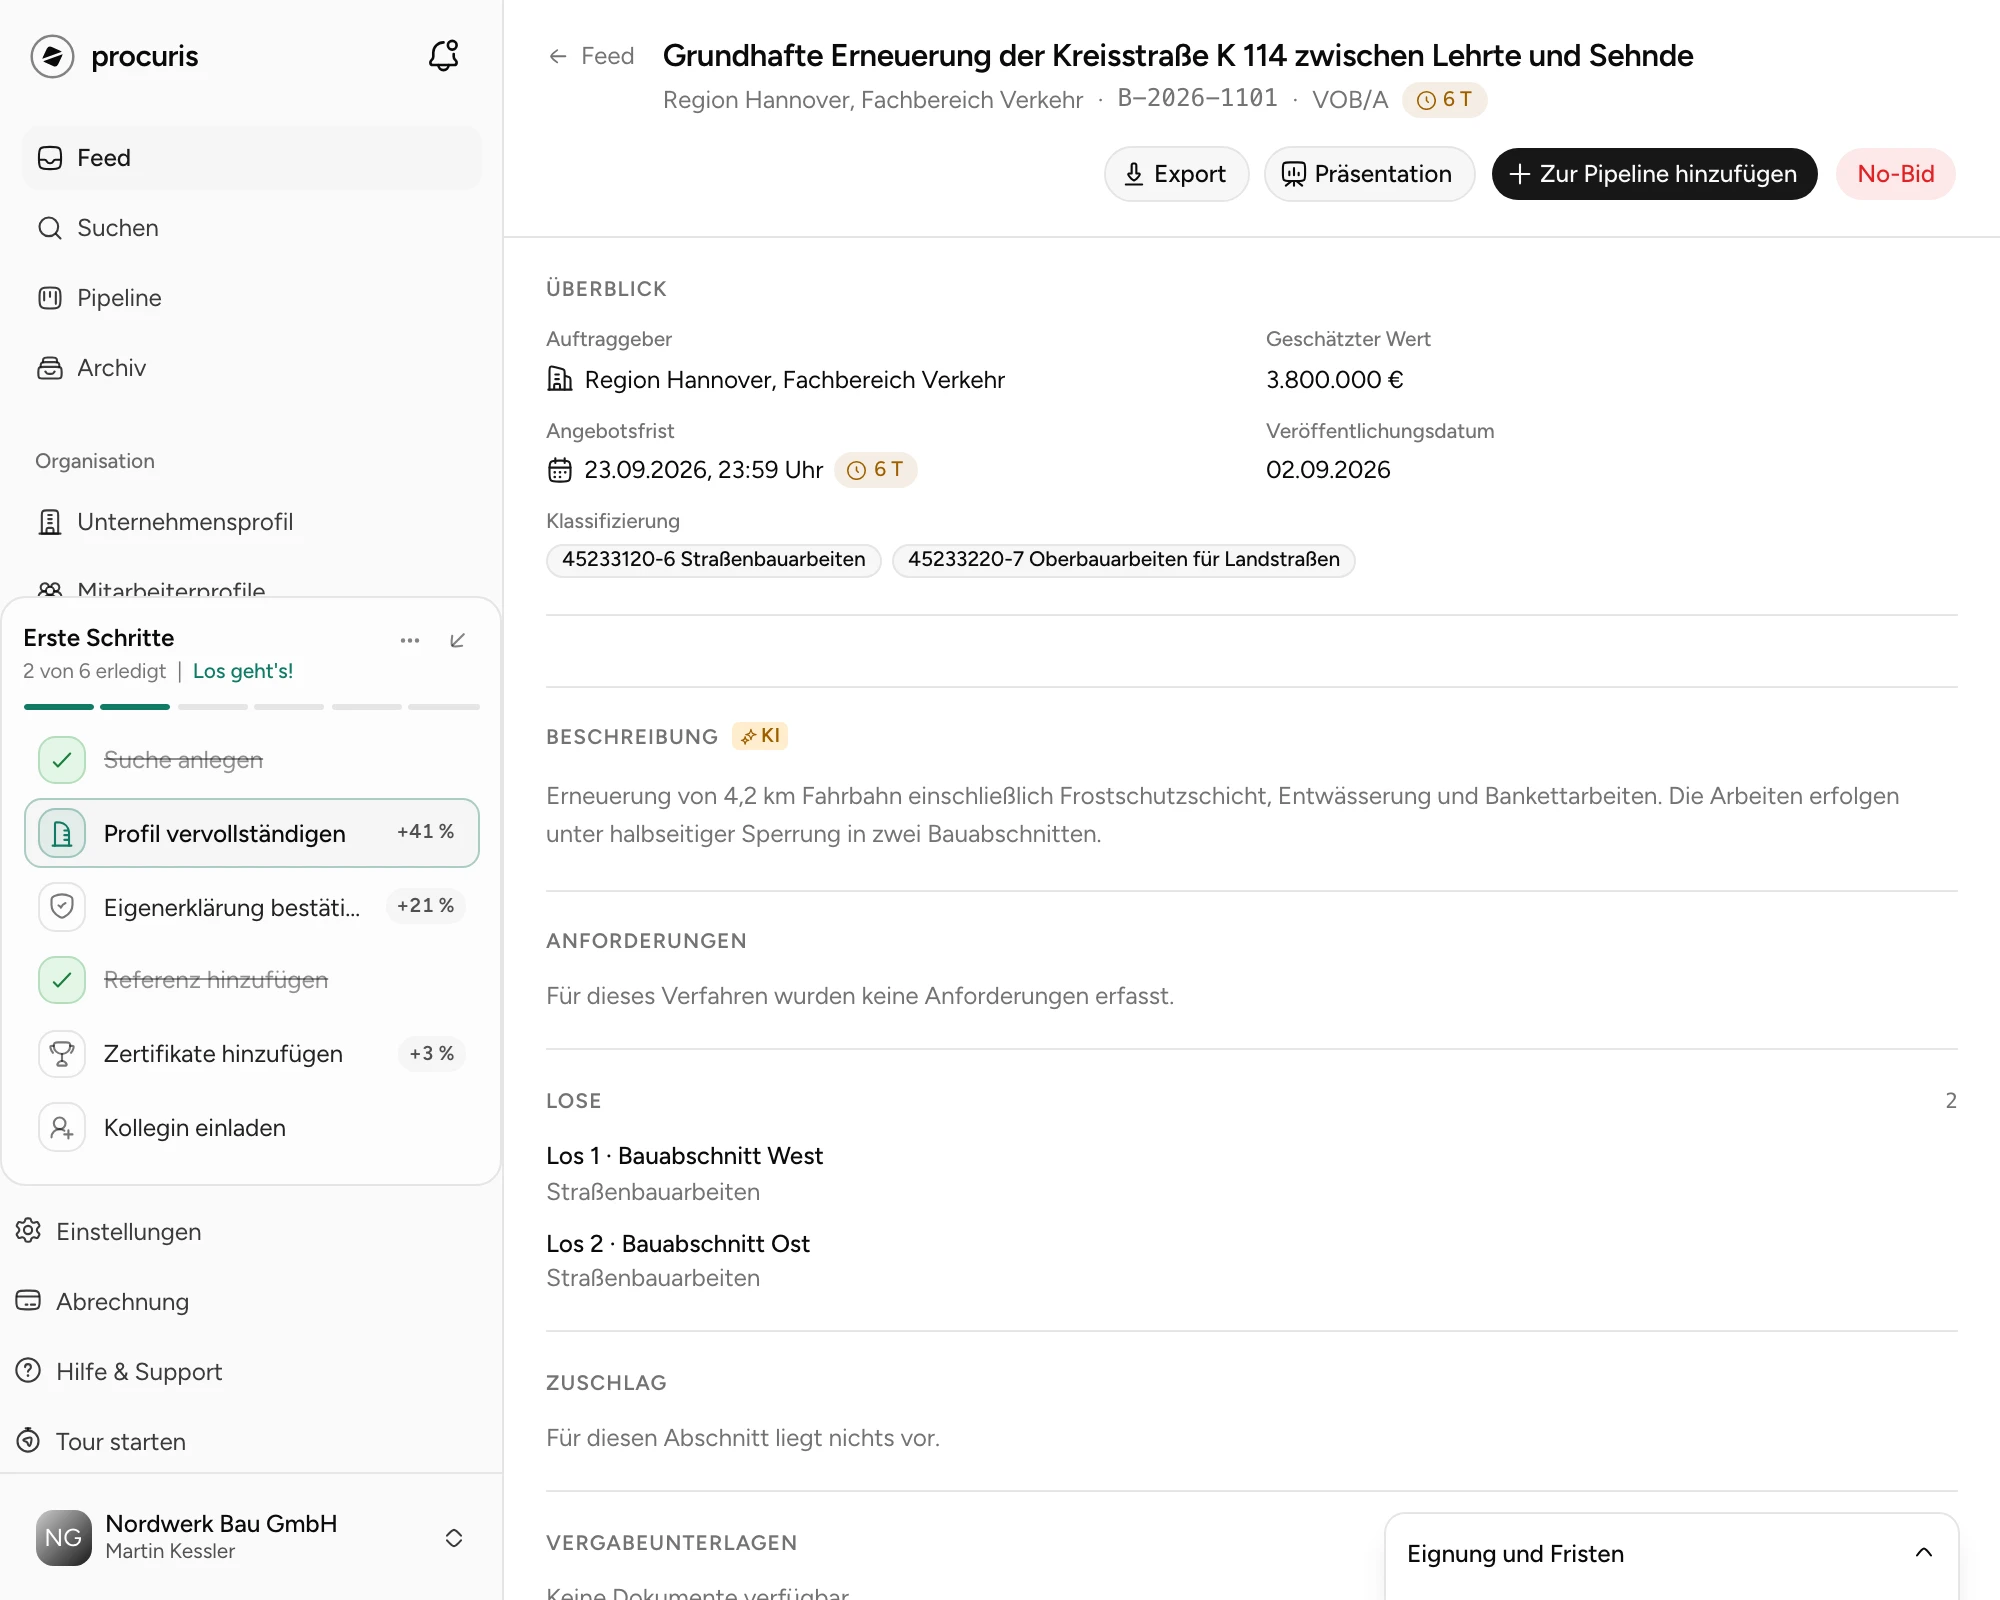Click the calendar icon beside Angebotsfrist date
The height and width of the screenshot is (1600, 2000).
click(560, 470)
